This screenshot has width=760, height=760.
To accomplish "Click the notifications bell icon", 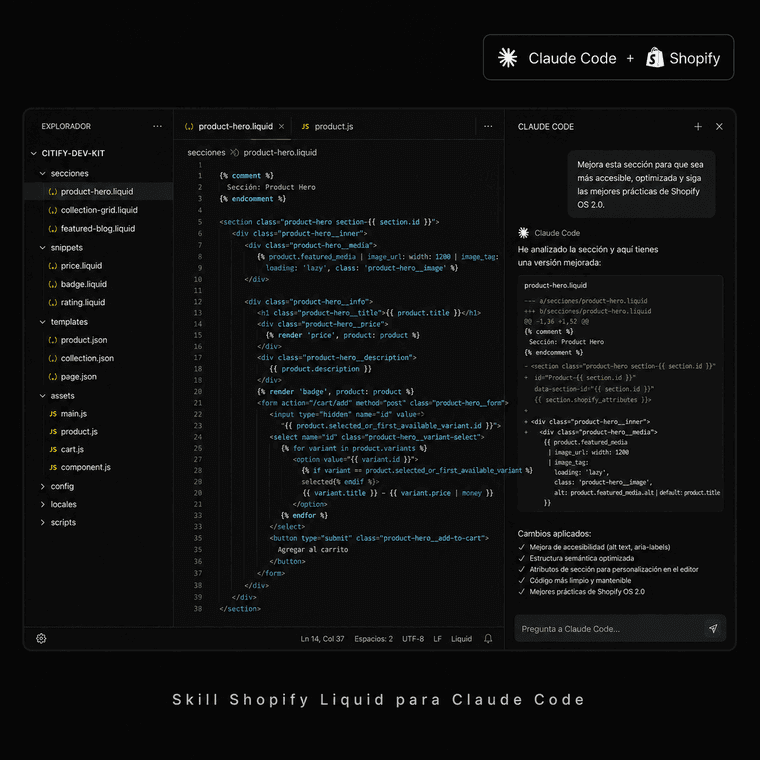I will point(488,638).
